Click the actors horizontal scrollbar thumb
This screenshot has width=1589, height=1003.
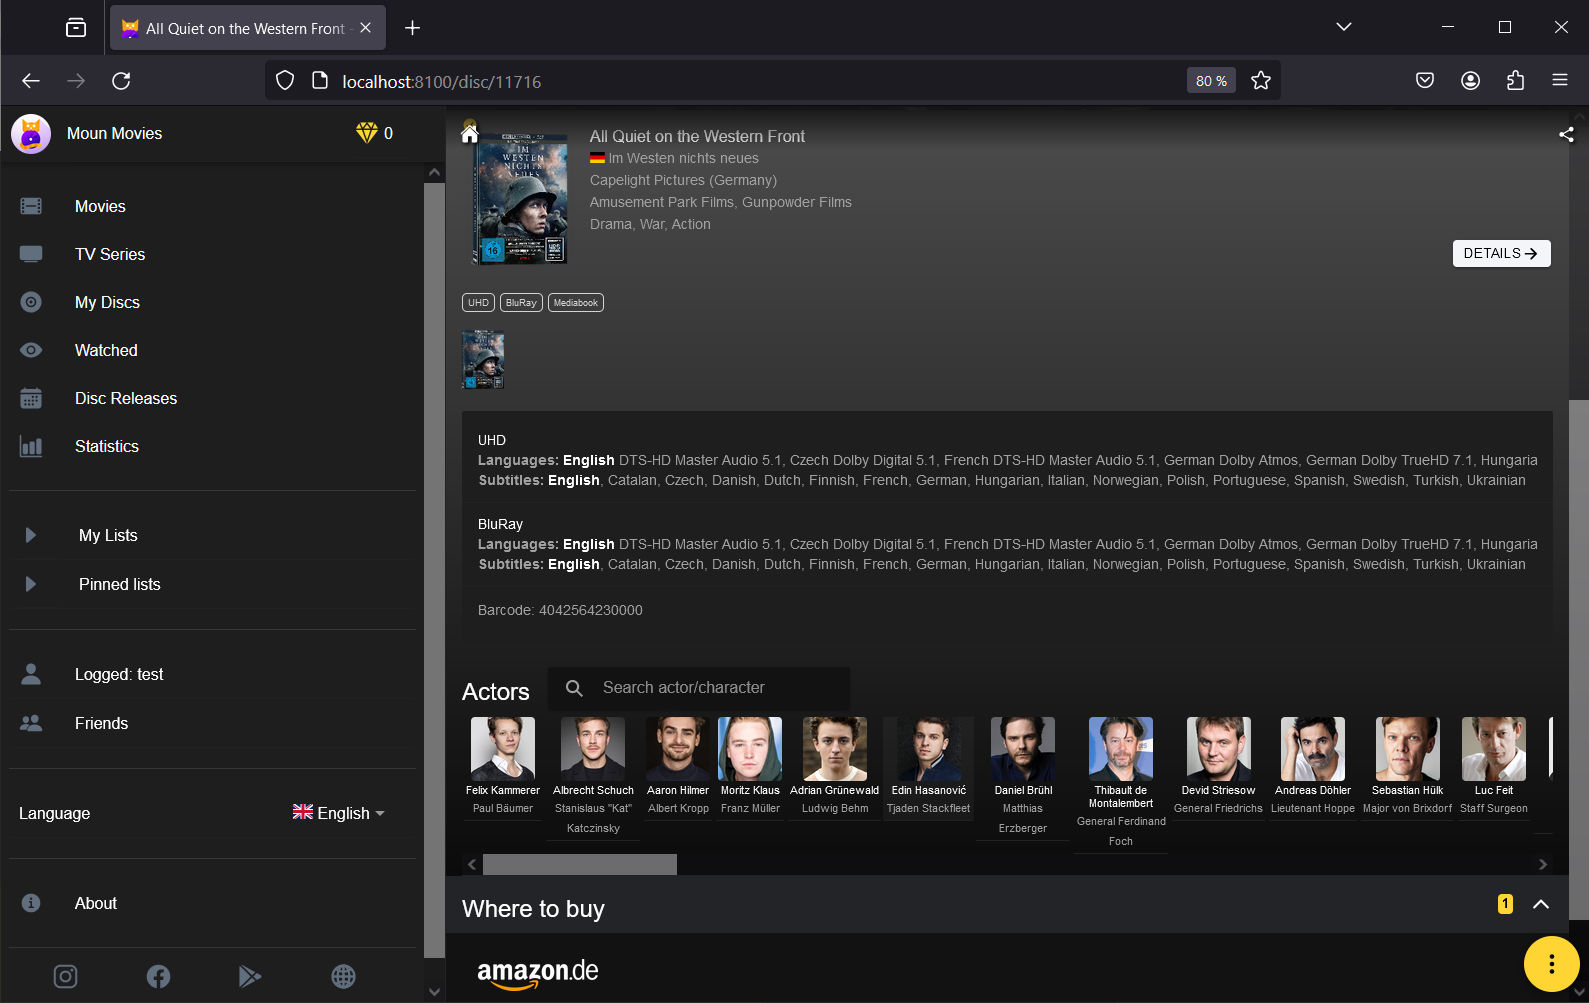point(579,864)
